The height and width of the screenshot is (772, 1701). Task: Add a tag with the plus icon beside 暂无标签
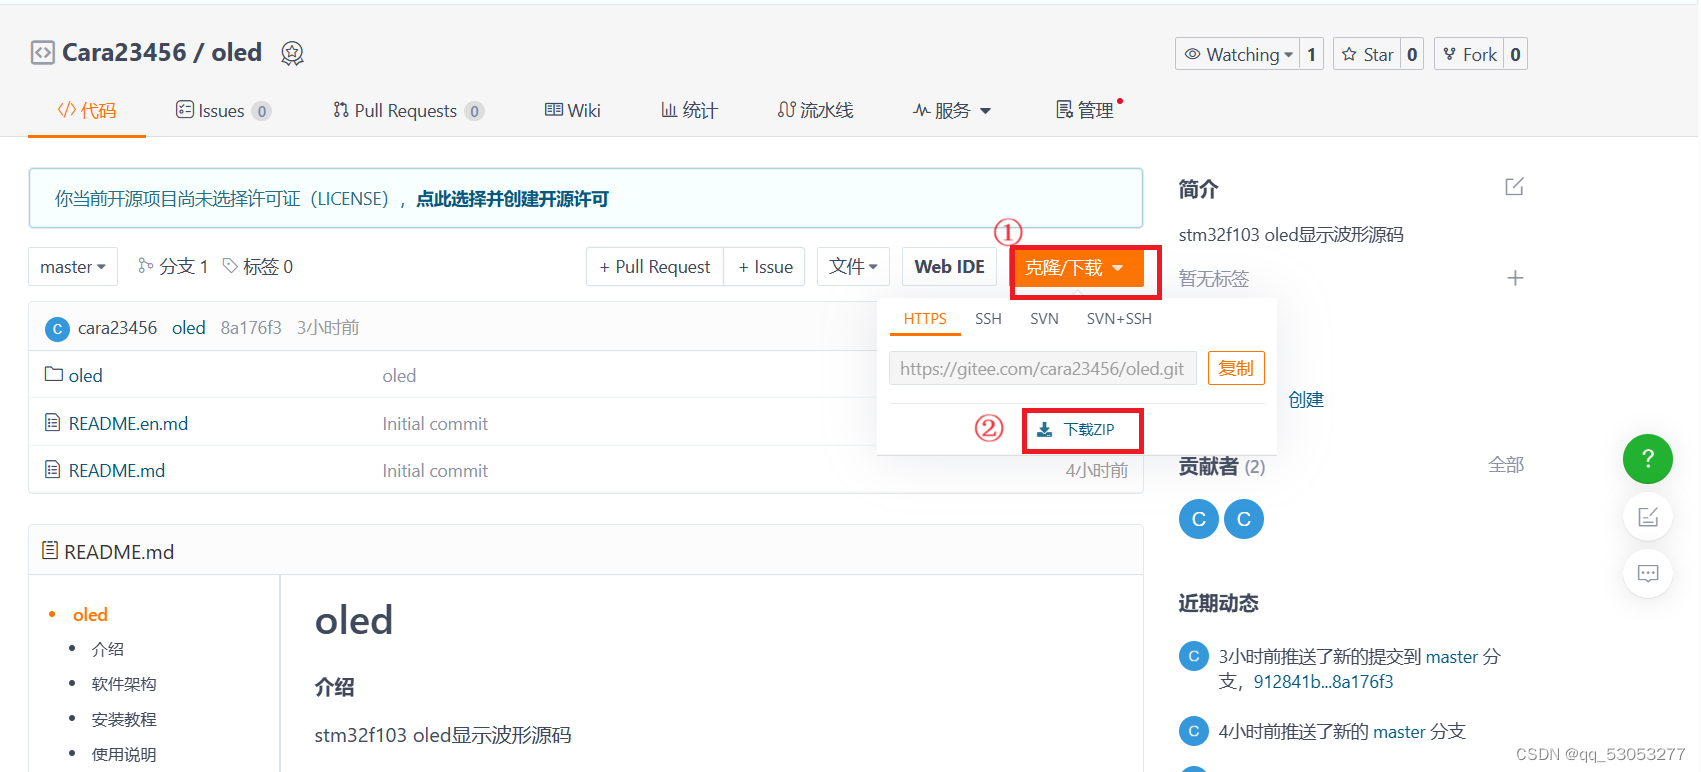click(x=1515, y=278)
